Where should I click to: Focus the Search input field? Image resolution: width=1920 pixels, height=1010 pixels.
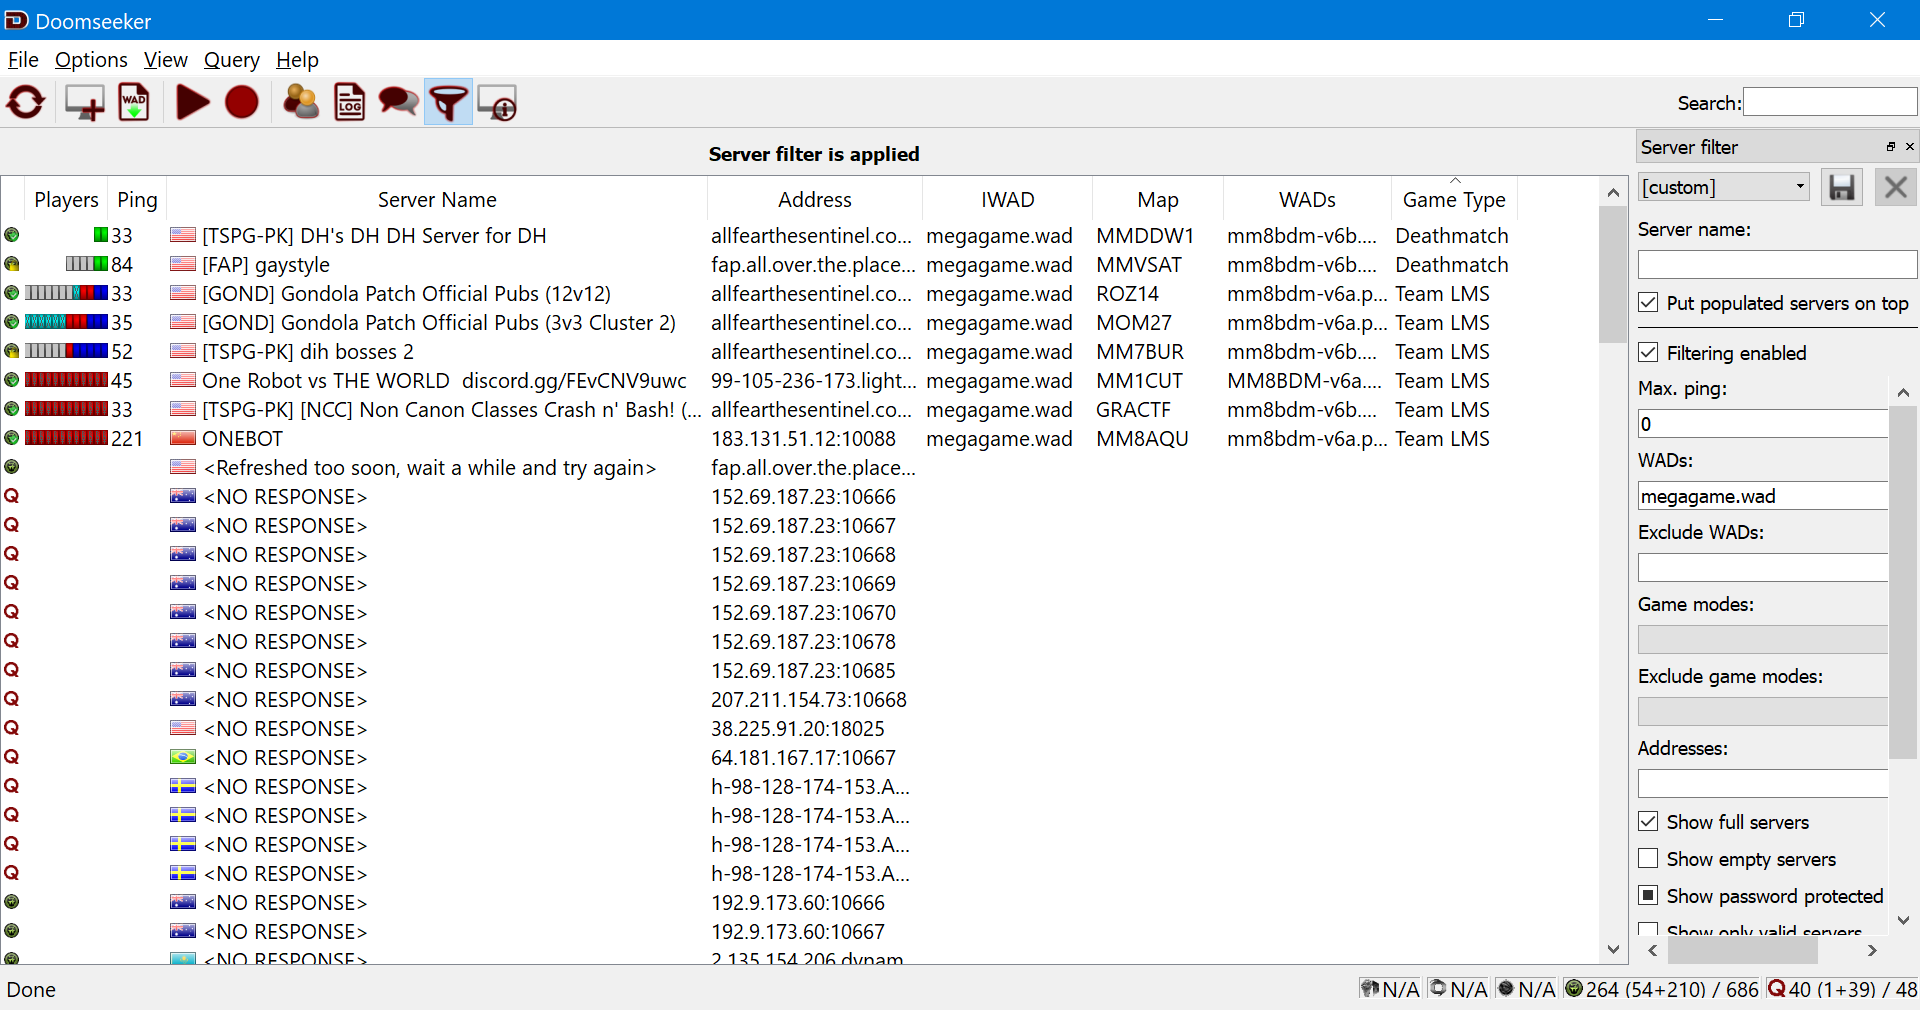[x=1830, y=102]
